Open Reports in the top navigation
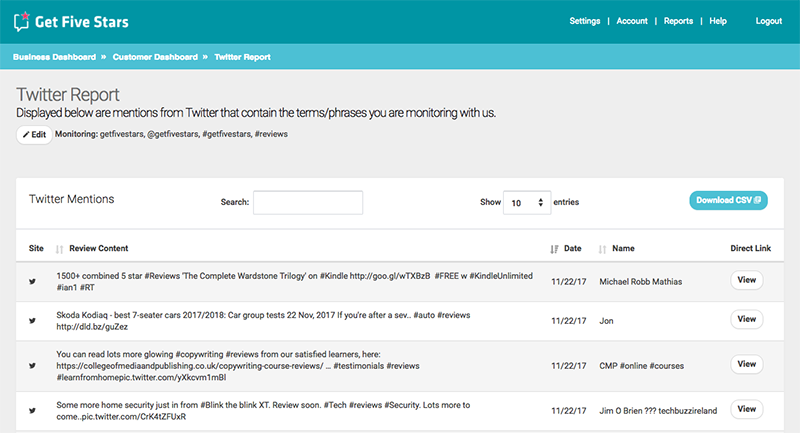Viewport: 800px width, 433px height. (x=678, y=21)
